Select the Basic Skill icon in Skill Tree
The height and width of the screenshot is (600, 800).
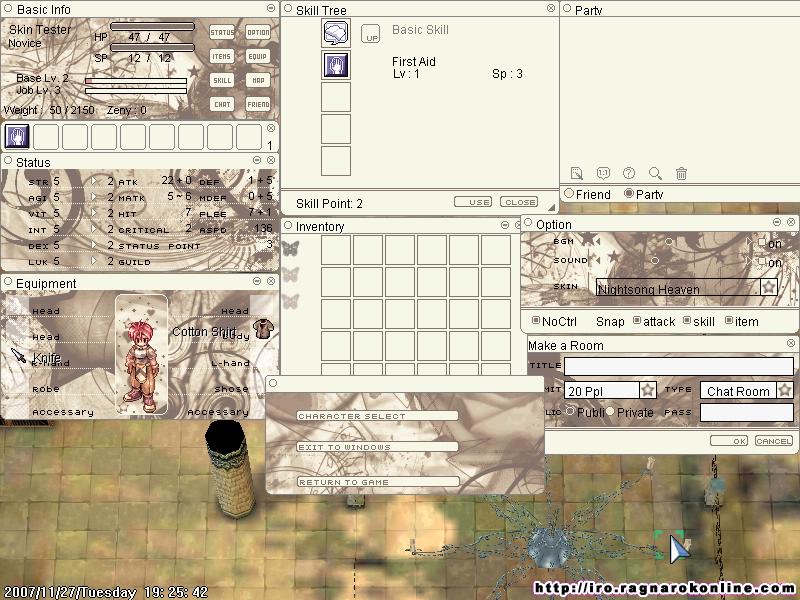click(336, 33)
